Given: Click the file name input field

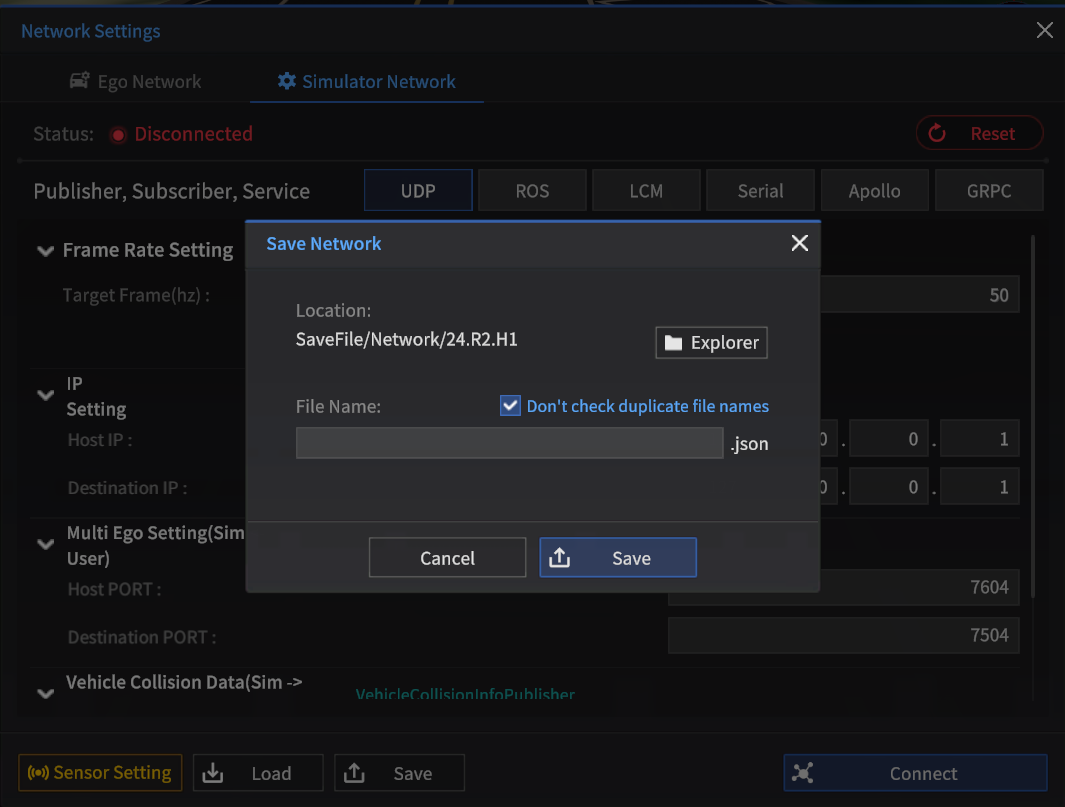Looking at the screenshot, I should pyautogui.click(x=509, y=442).
